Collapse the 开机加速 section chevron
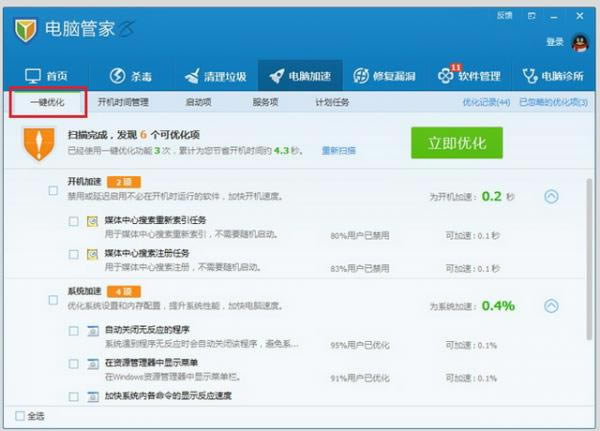 coord(551,197)
